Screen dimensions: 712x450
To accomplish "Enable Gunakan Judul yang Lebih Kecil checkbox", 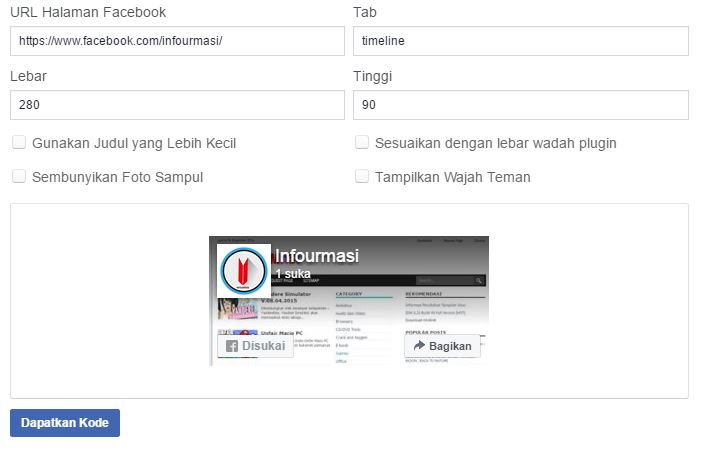I will 19,142.
